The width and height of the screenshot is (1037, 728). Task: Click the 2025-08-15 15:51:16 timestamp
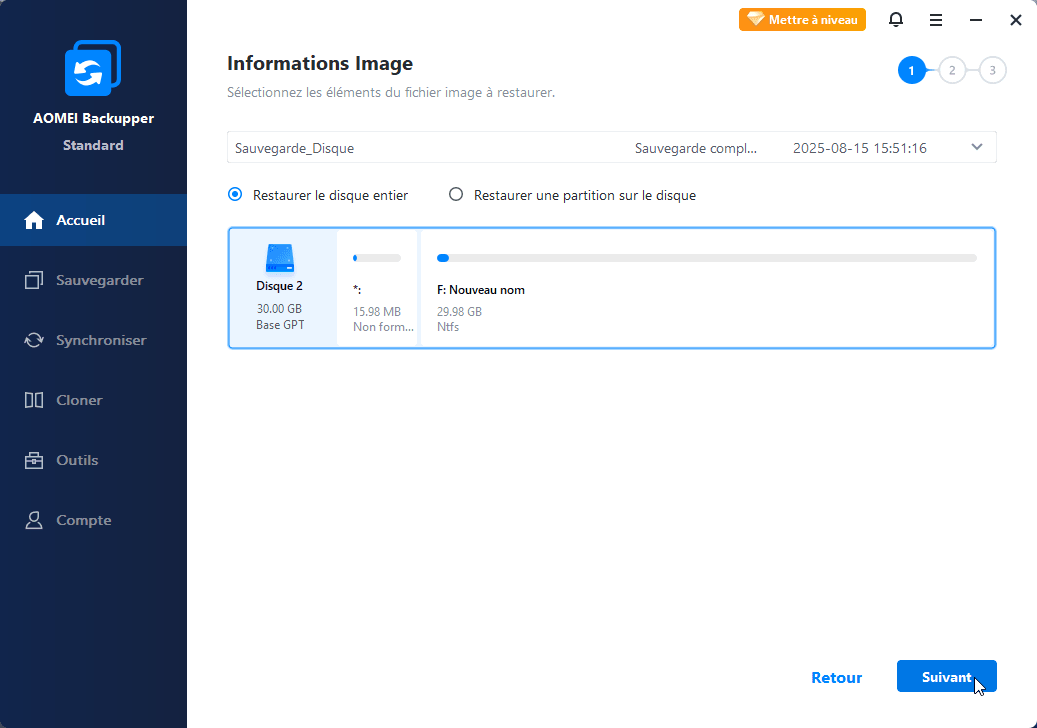(860, 148)
